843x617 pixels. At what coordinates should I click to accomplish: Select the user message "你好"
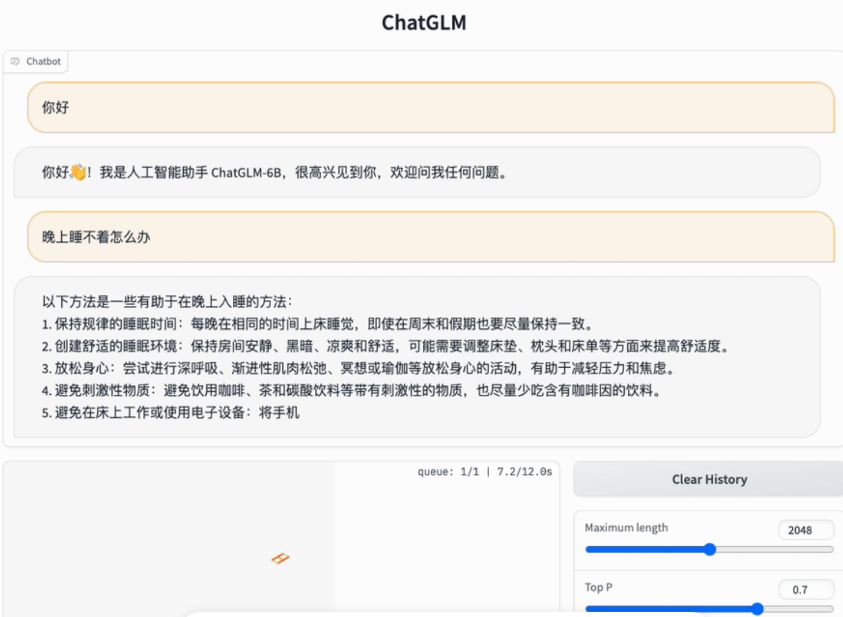coord(431,107)
